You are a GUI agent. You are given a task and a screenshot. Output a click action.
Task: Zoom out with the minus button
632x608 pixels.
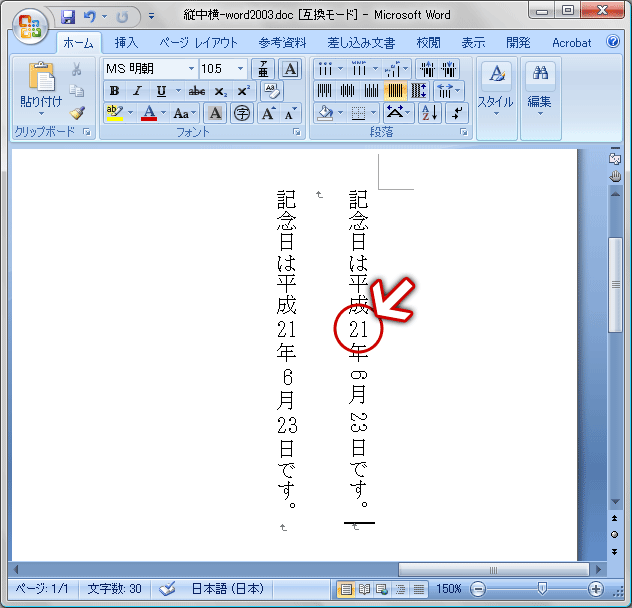tap(478, 589)
